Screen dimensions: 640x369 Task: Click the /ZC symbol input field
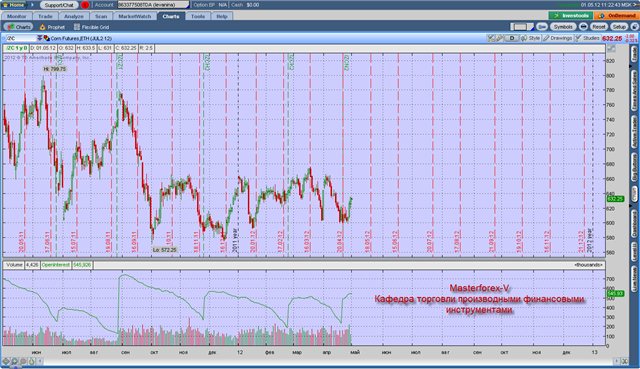pyautogui.click(x=20, y=38)
